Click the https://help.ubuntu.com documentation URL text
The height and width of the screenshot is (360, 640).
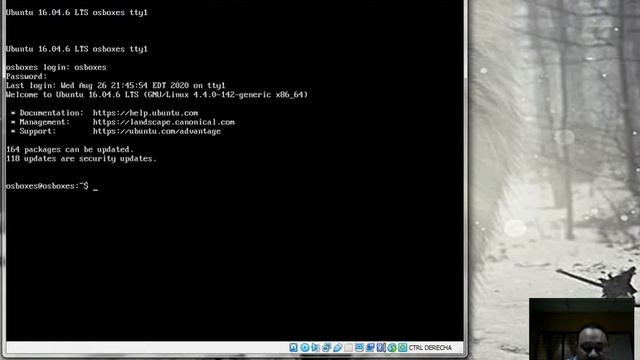coord(145,113)
